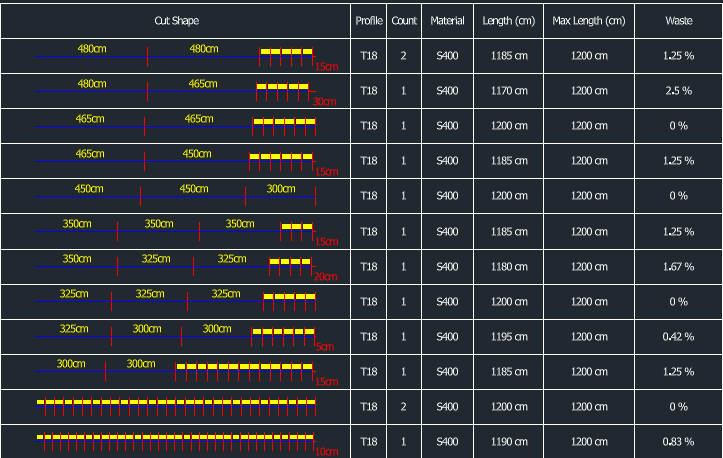Select T18 profile in the 1170 cm row
Viewport: 723px width, 458px height.
click(x=368, y=91)
